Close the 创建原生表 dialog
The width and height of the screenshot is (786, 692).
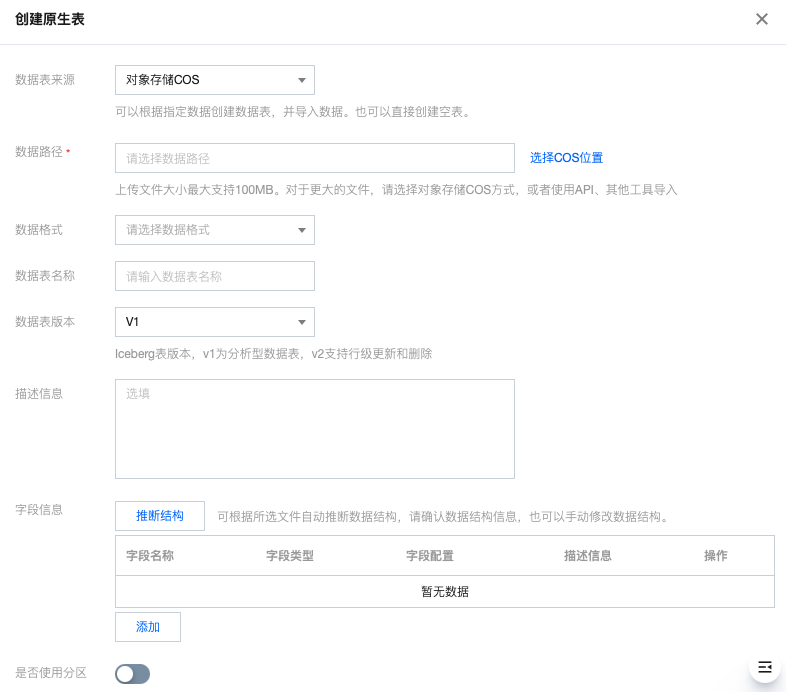pyautogui.click(x=762, y=19)
